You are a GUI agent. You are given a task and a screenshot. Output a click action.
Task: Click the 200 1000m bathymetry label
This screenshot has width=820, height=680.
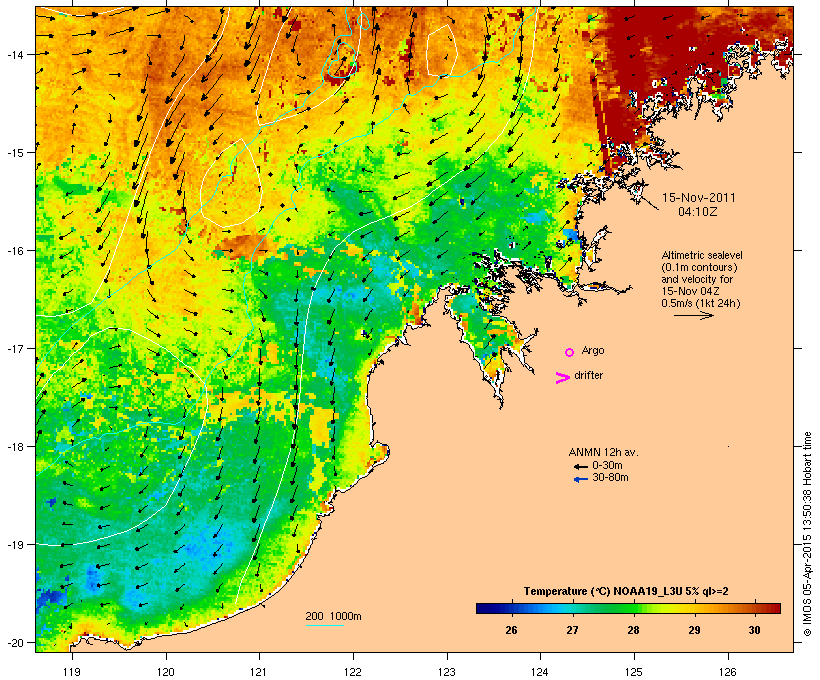coord(333,616)
